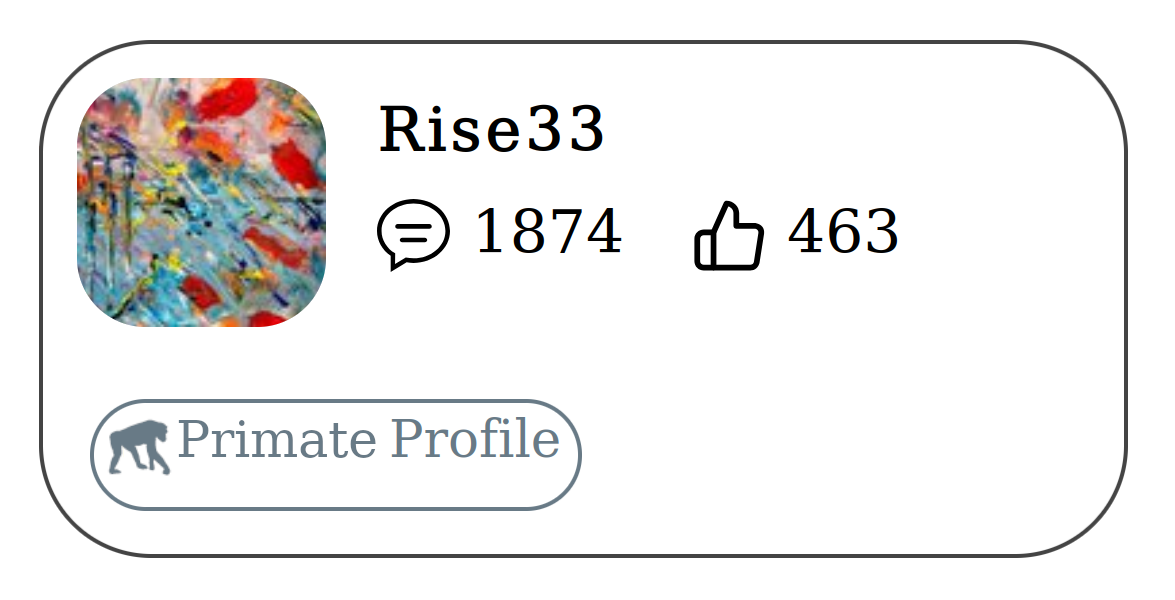Click the Primate Profile badge label

tap(368, 440)
